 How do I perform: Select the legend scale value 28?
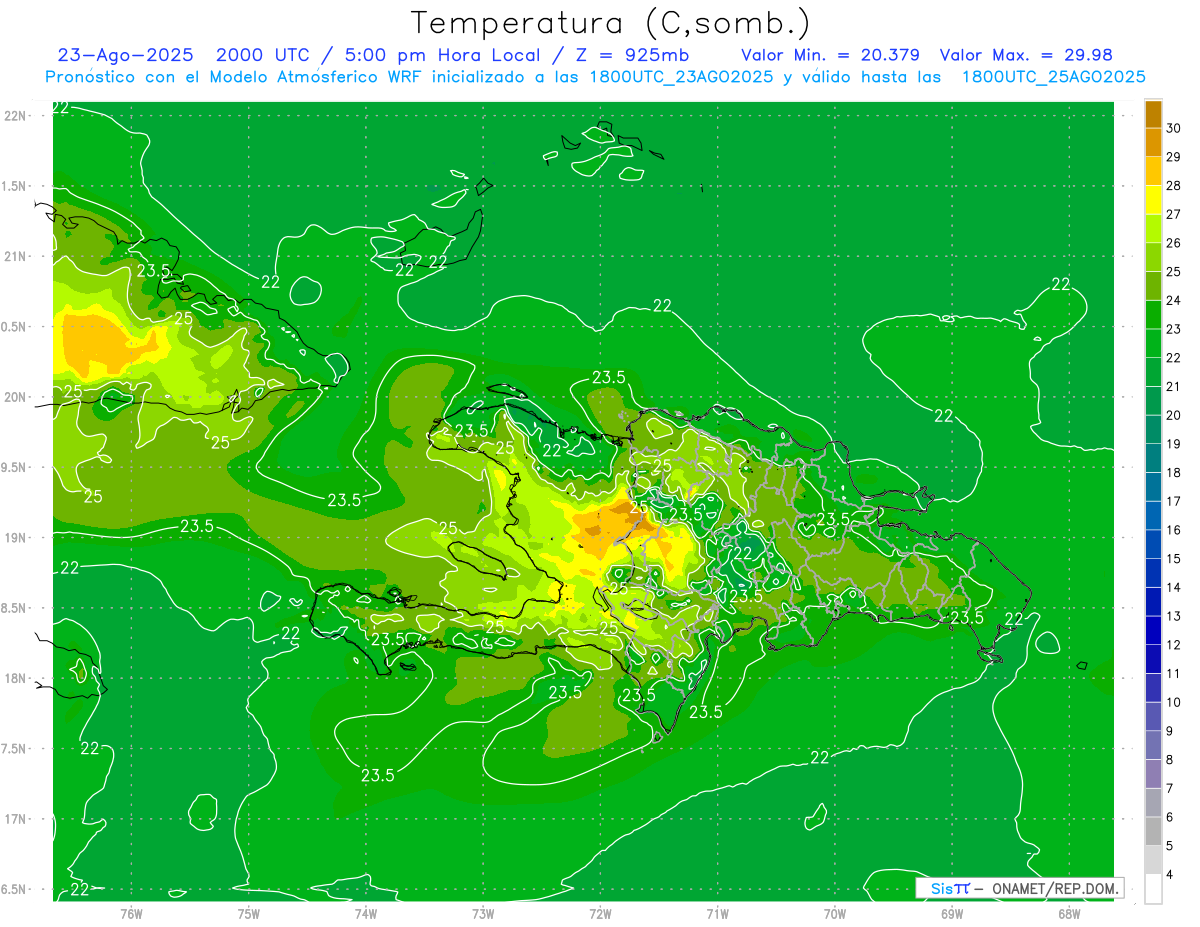point(1174,186)
